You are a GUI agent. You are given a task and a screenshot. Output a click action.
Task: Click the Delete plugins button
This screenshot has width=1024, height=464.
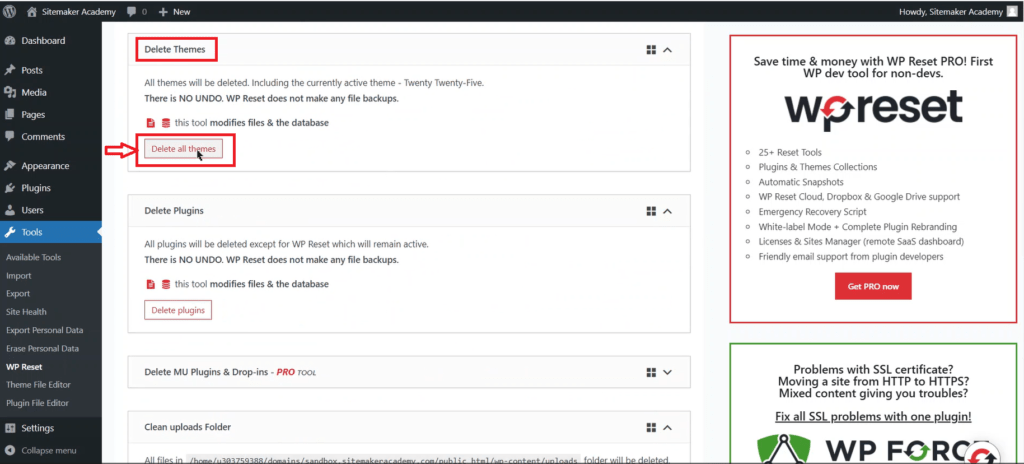[x=178, y=310]
